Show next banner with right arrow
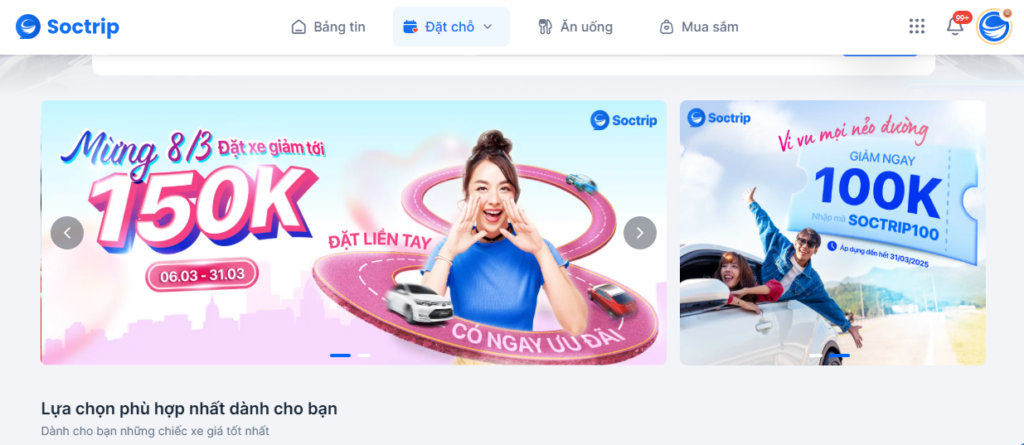Screen dimensions: 1024x445 640,233
